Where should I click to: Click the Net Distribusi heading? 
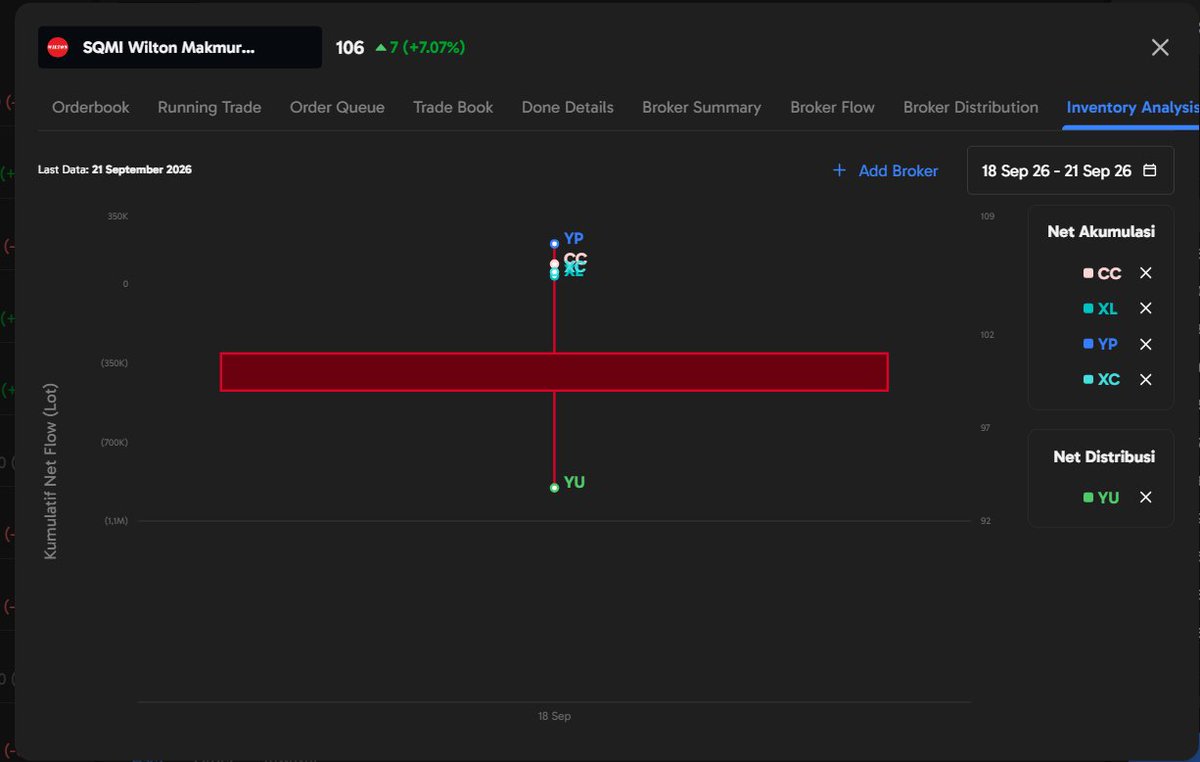[x=1104, y=456]
